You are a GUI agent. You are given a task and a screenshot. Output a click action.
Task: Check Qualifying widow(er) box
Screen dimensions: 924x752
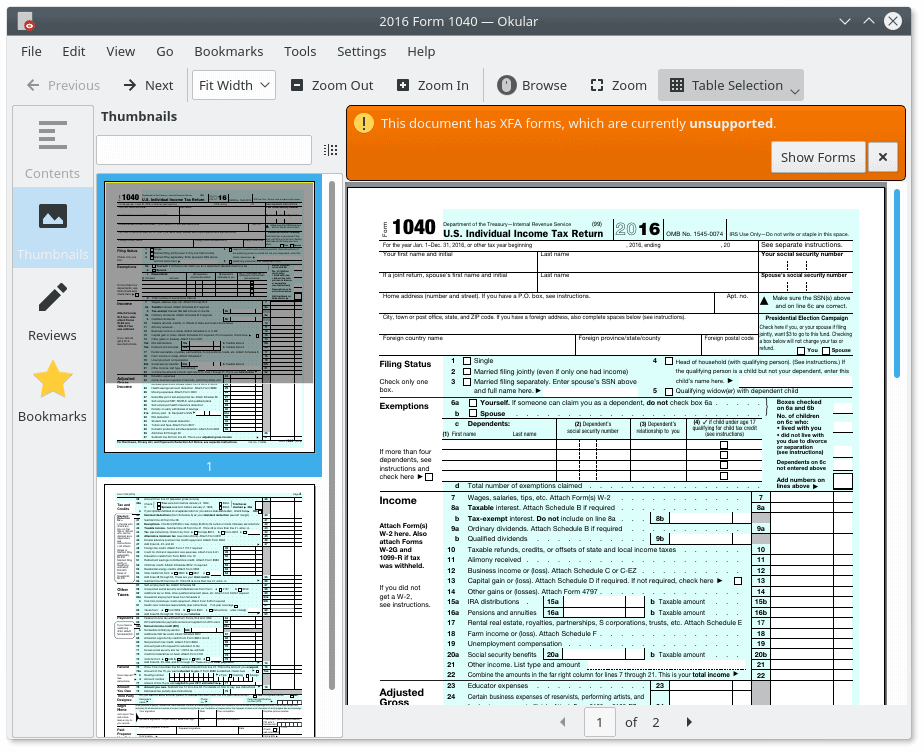click(x=669, y=391)
